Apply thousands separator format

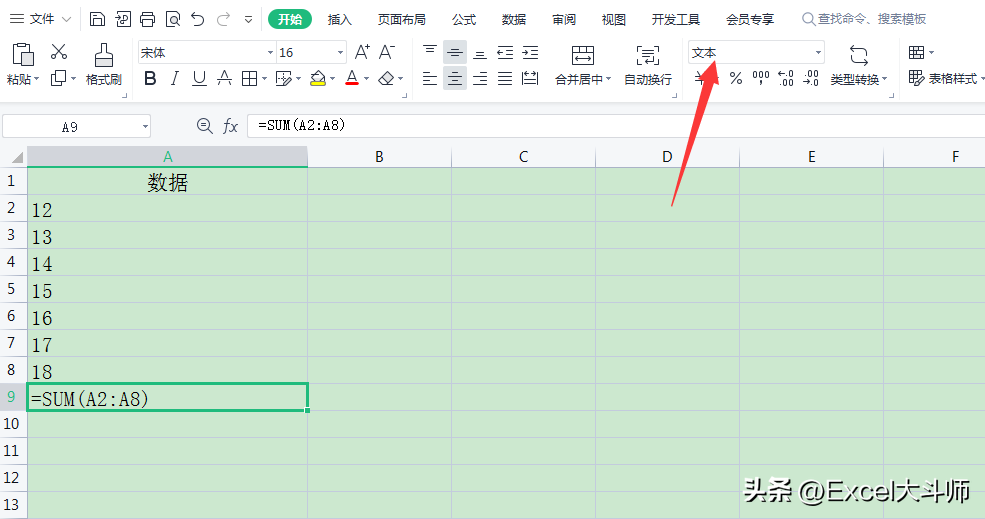761,79
